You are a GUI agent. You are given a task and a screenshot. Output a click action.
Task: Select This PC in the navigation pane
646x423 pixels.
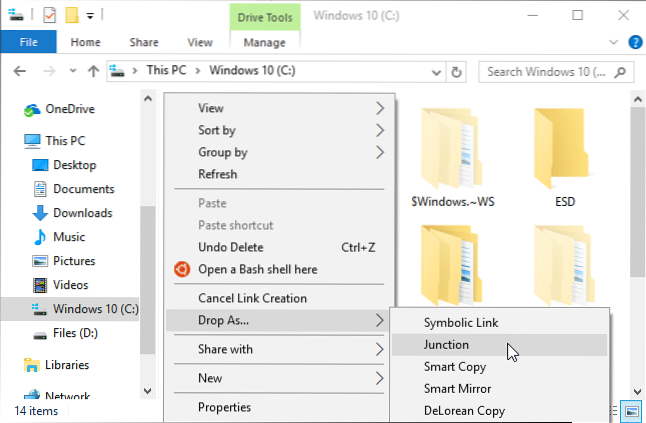tap(55, 141)
